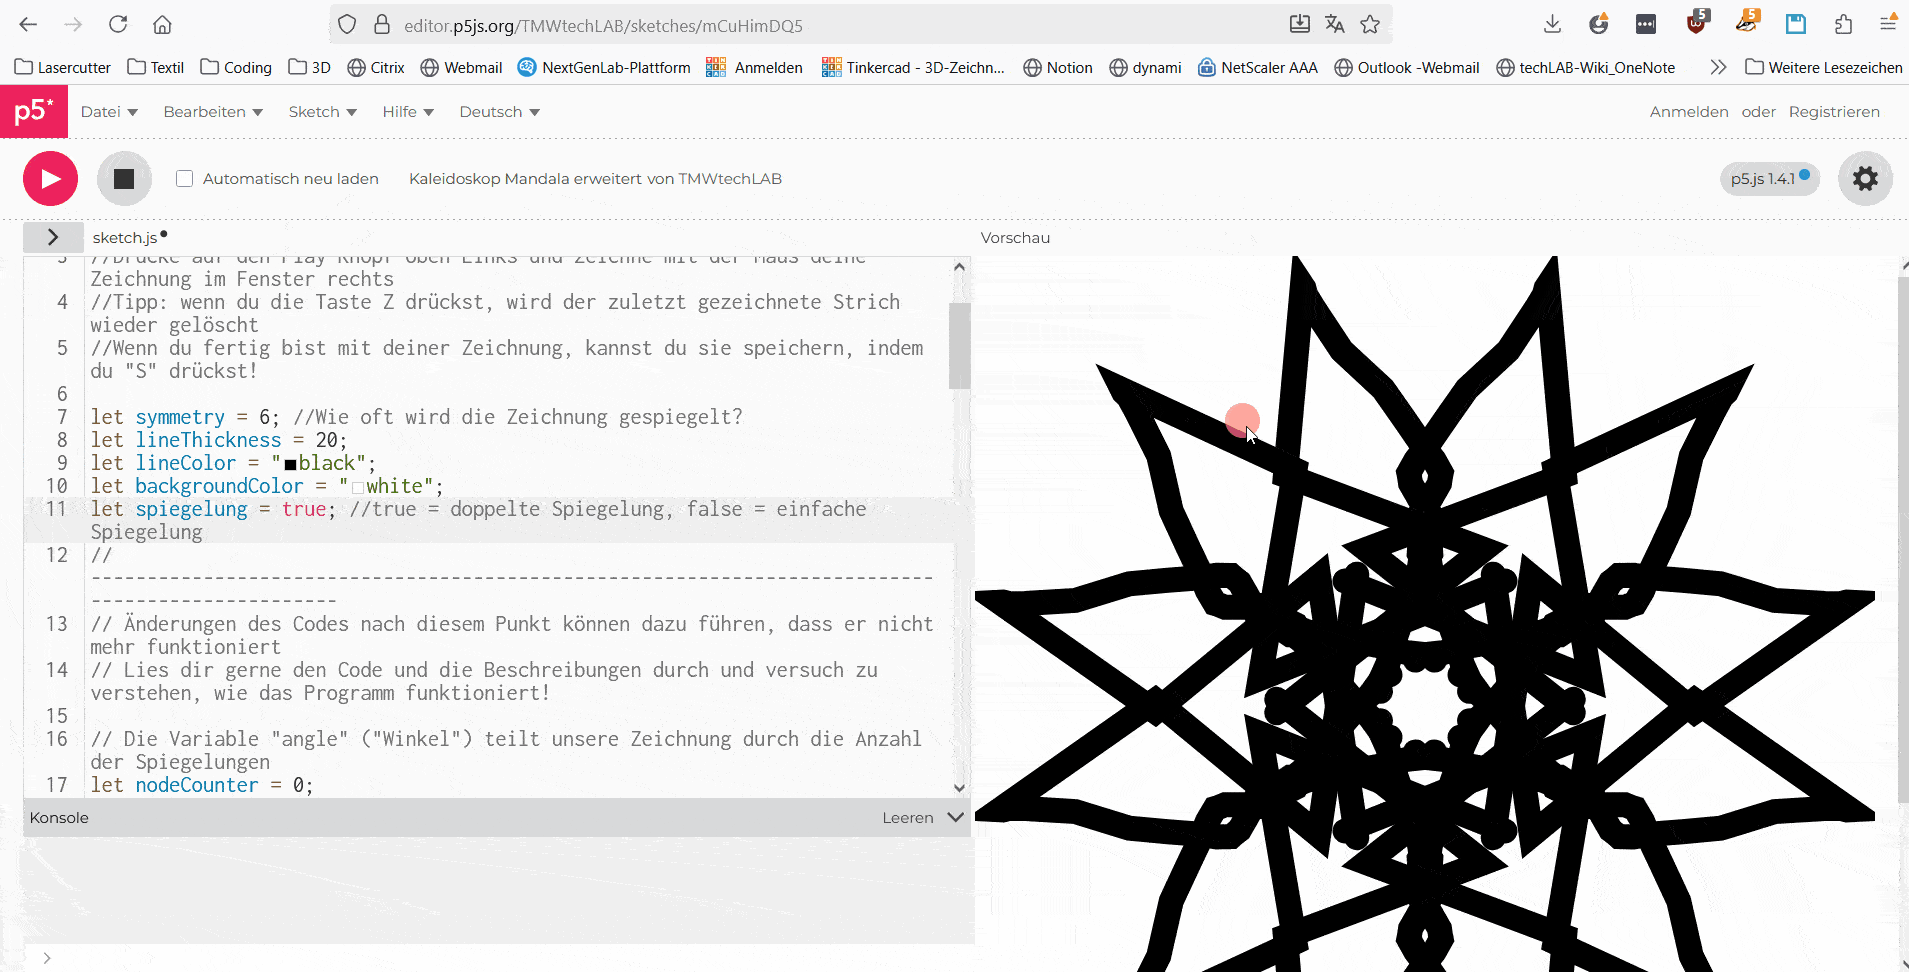Collapse the Konsole panel with its chevron

(955, 817)
